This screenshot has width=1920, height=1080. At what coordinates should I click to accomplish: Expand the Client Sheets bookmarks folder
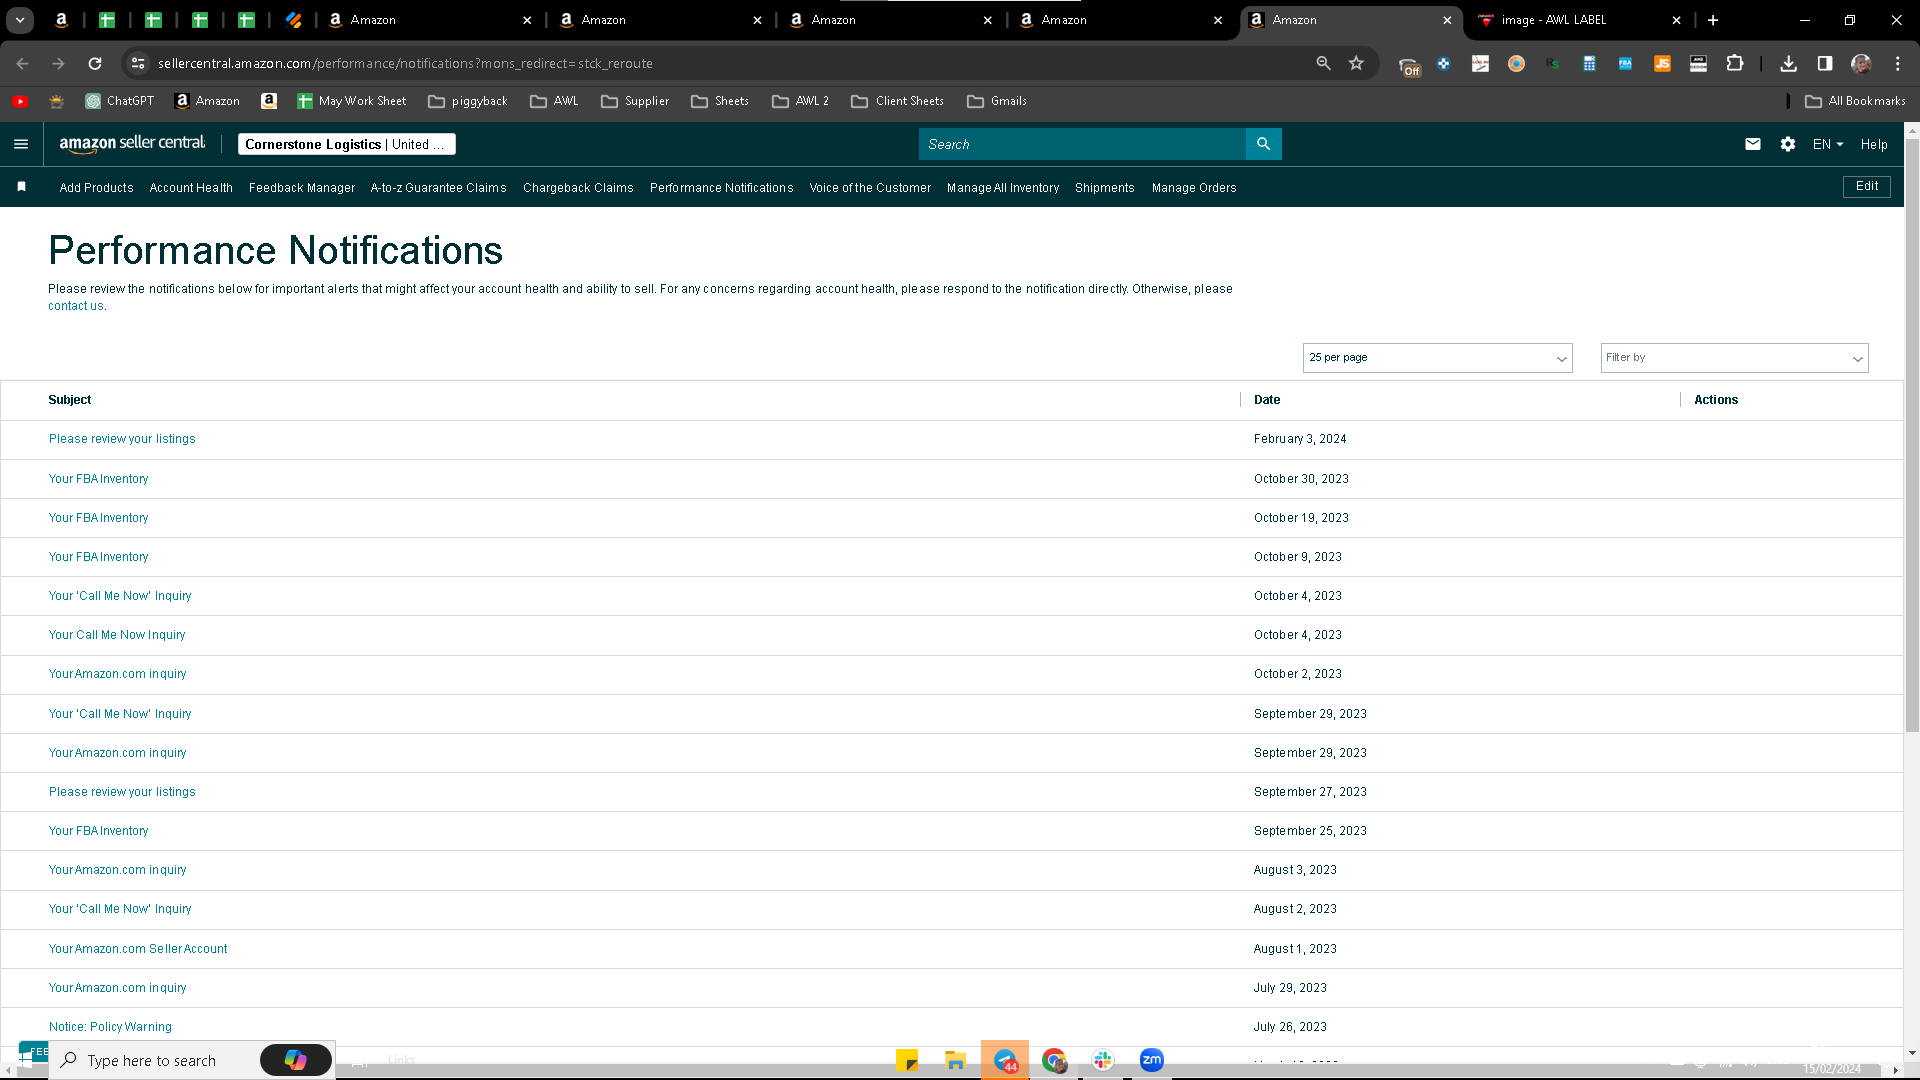click(897, 101)
